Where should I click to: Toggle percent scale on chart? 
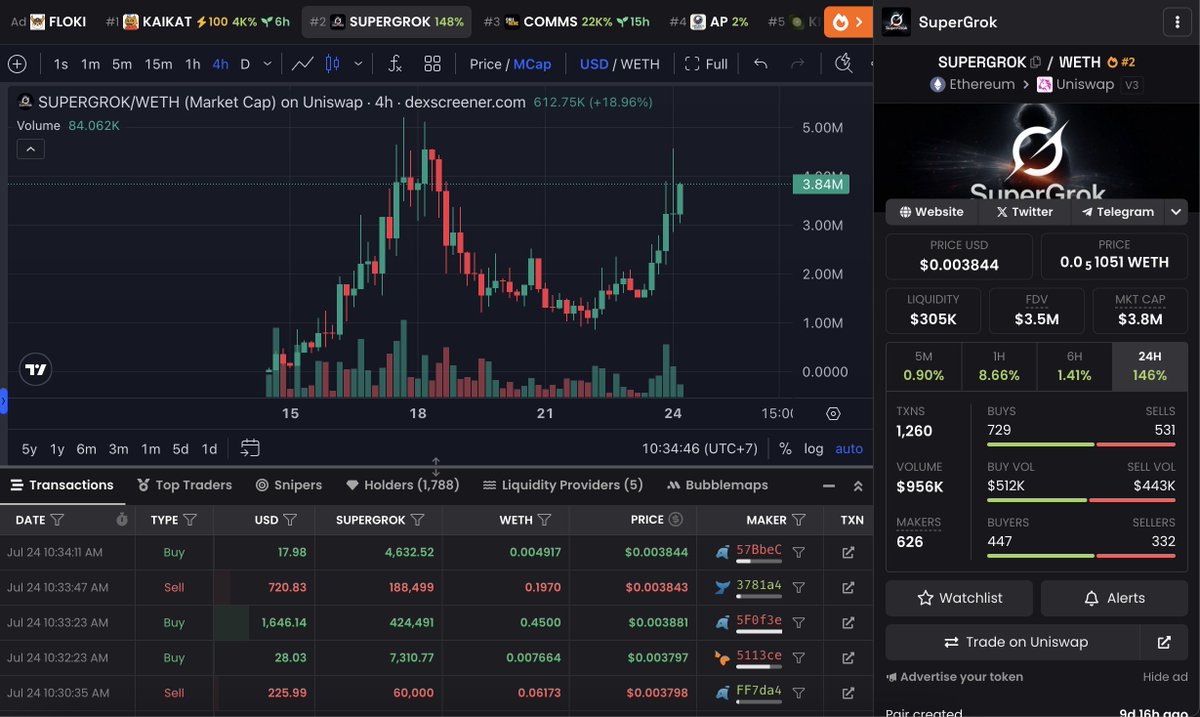[785, 448]
